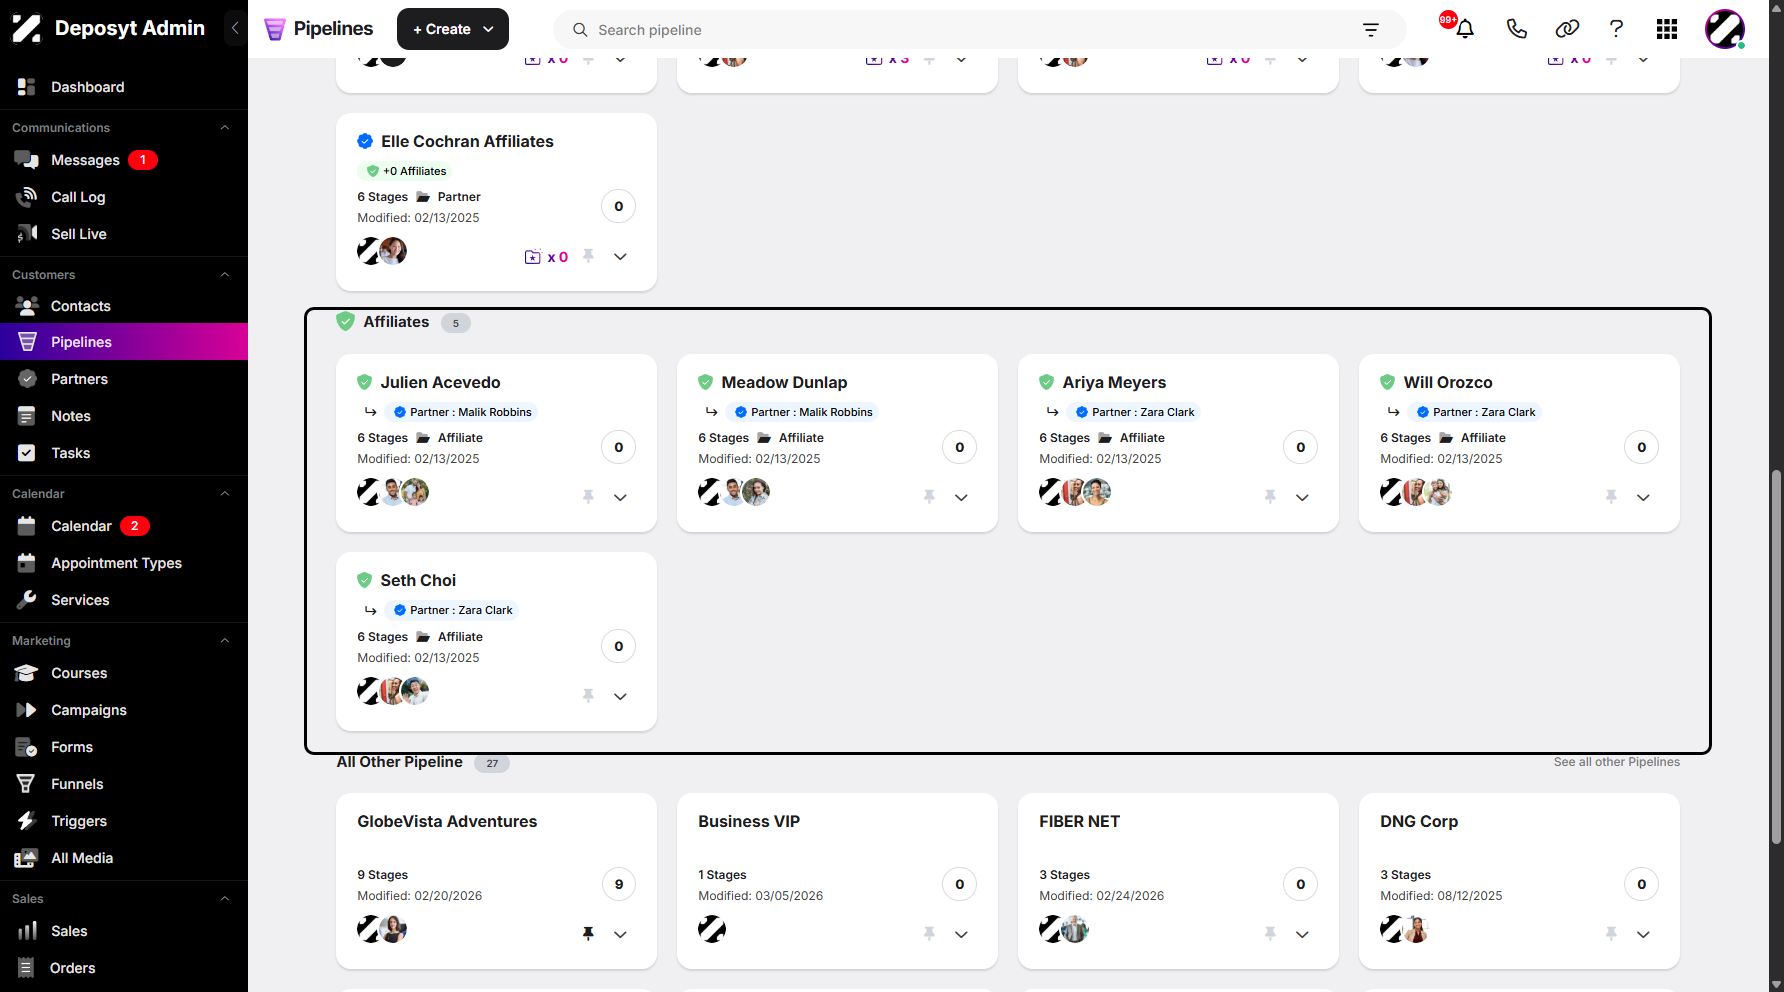1784x992 pixels.
Task: Expand the Meadow Dunlap card chevron
Action: (961, 497)
